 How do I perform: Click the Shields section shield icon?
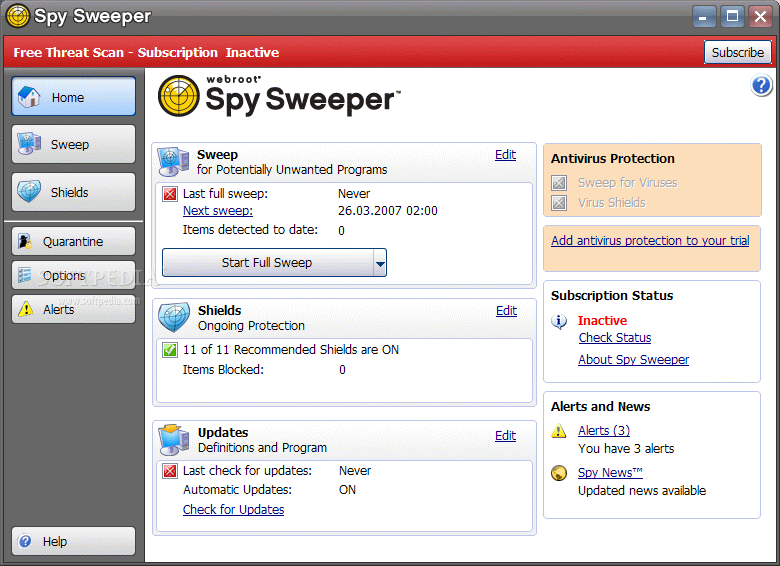174,318
